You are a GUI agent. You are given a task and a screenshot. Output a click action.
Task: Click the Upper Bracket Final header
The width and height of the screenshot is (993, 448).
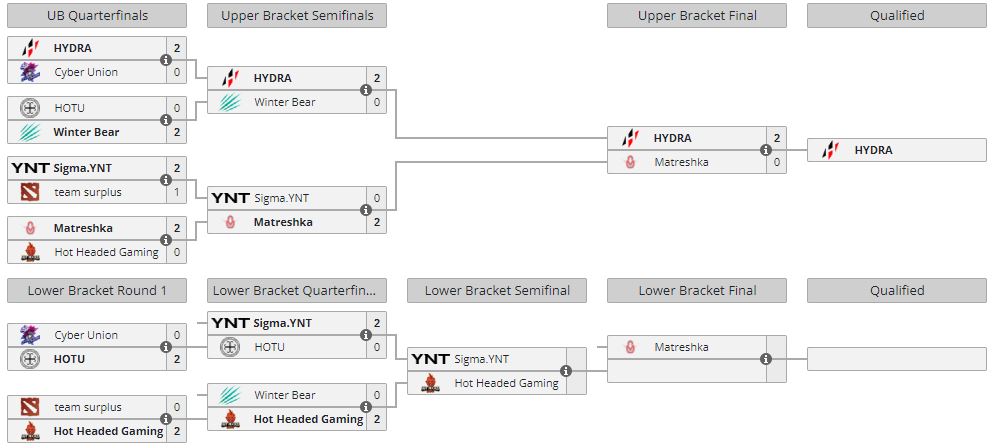[x=696, y=15]
